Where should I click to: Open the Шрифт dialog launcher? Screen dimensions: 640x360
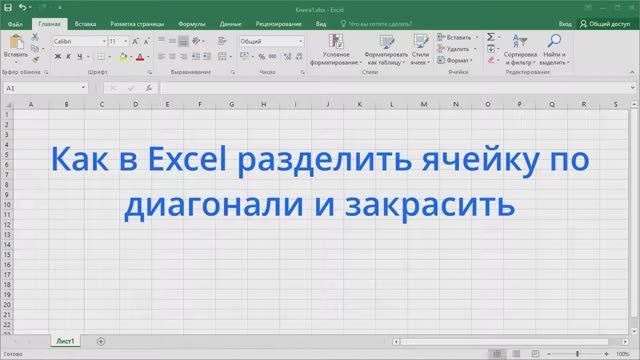pyautogui.click(x=150, y=72)
